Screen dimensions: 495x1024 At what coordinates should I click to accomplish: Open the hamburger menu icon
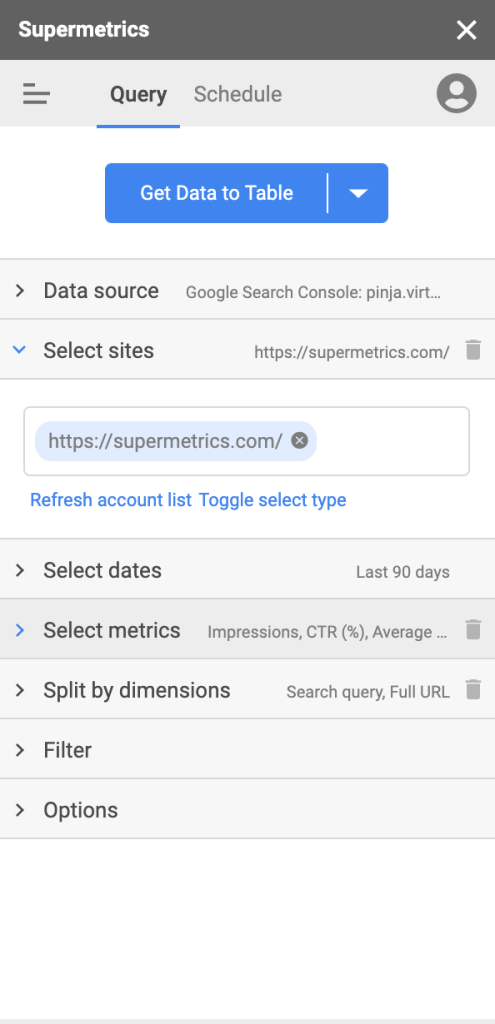(36, 94)
